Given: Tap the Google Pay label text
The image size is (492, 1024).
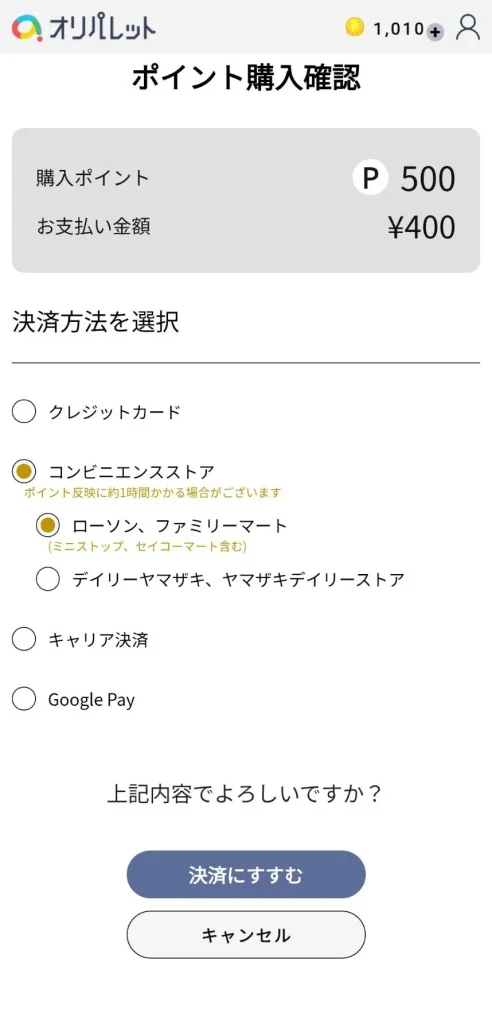Looking at the screenshot, I should coord(91,700).
